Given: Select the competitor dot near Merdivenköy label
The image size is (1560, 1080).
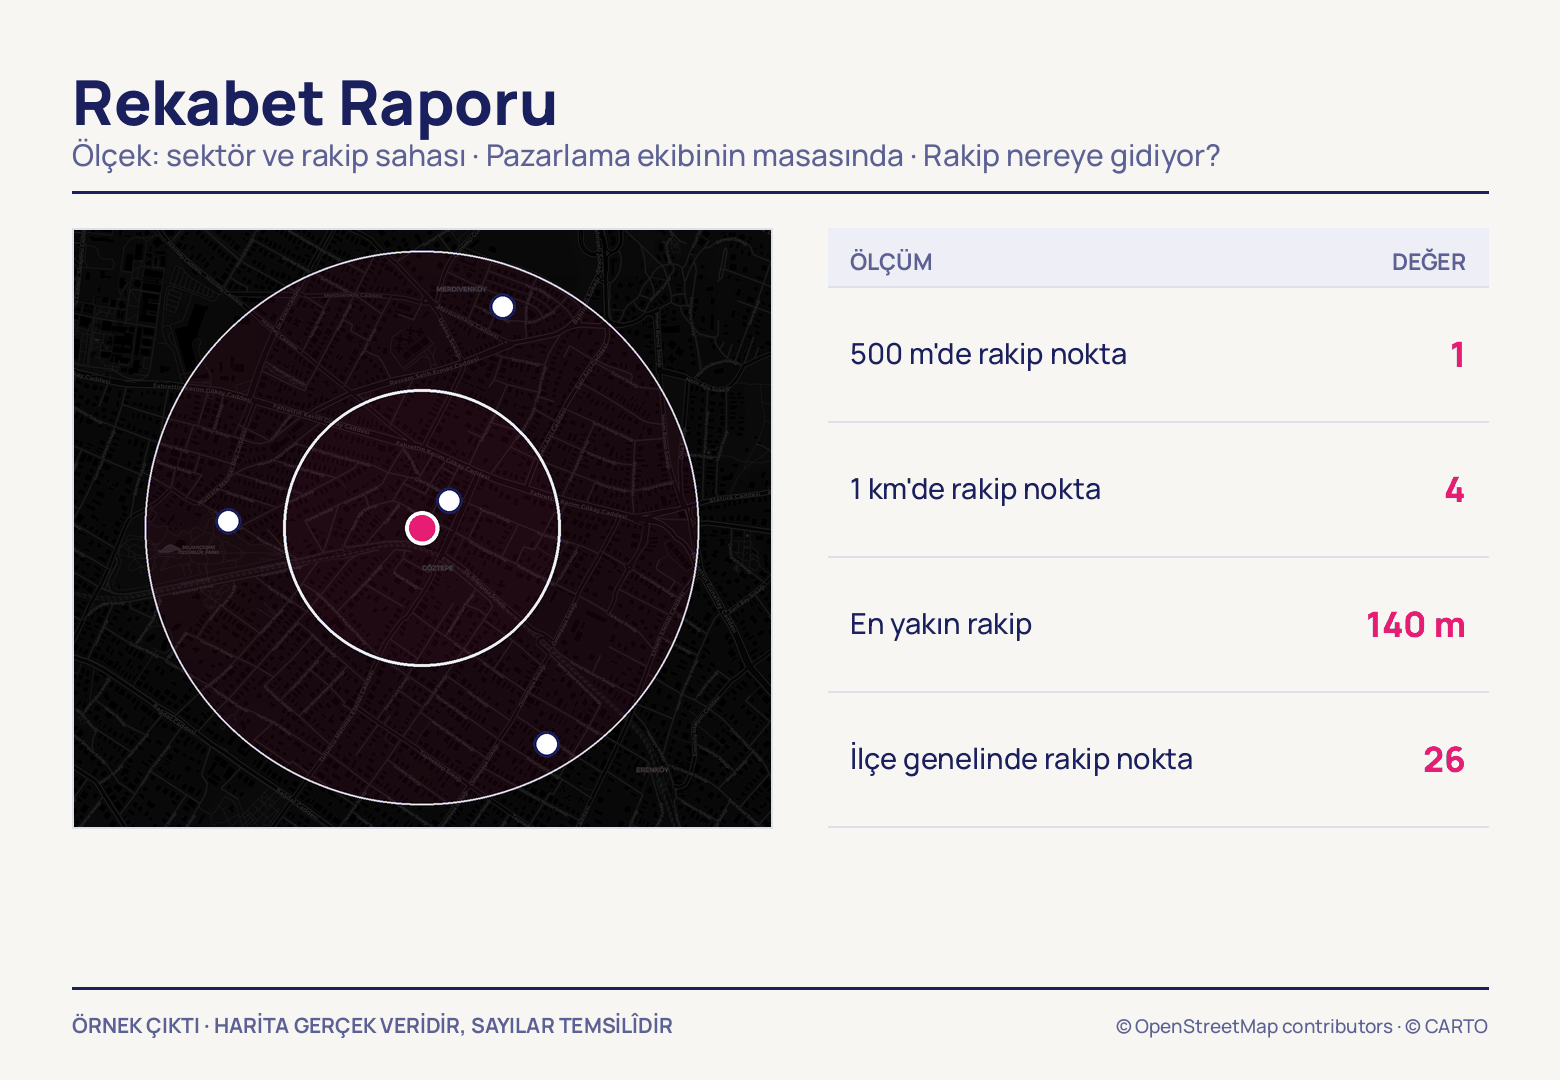Looking at the screenshot, I should tap(503, 306).
